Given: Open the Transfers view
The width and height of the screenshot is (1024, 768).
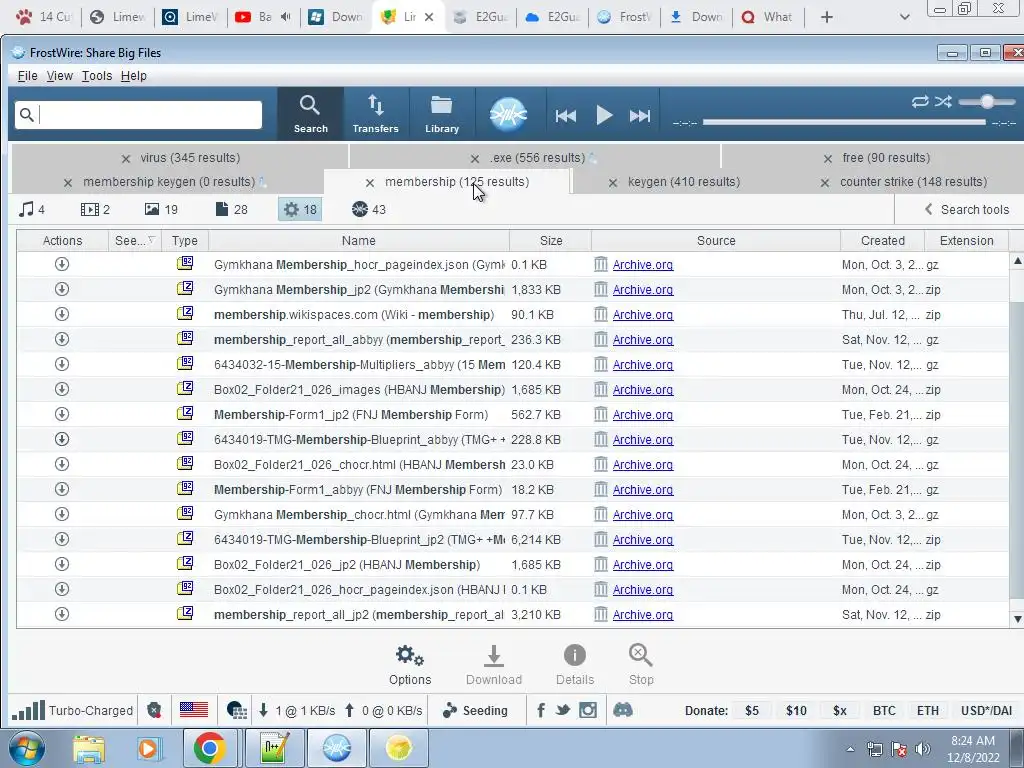Looking at the screenshot, I should click(376, 114).
